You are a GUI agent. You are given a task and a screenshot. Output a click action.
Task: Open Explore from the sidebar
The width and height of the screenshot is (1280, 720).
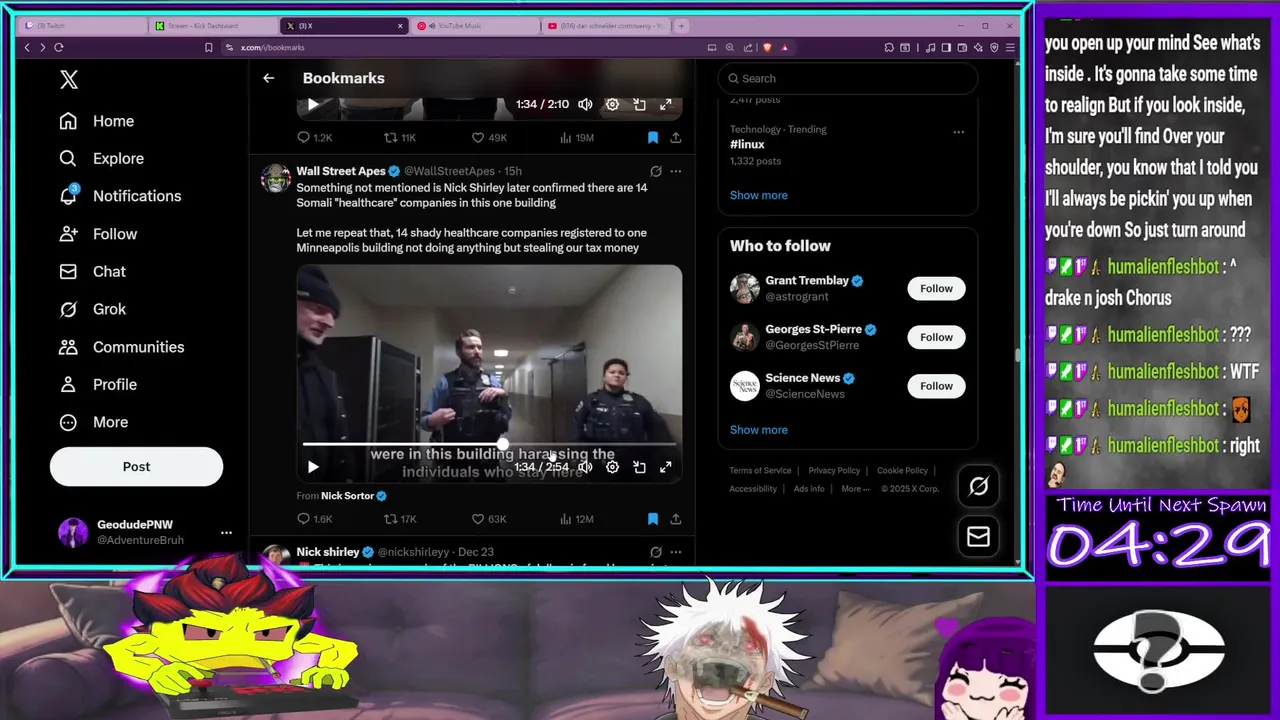(x=102, y=158)
